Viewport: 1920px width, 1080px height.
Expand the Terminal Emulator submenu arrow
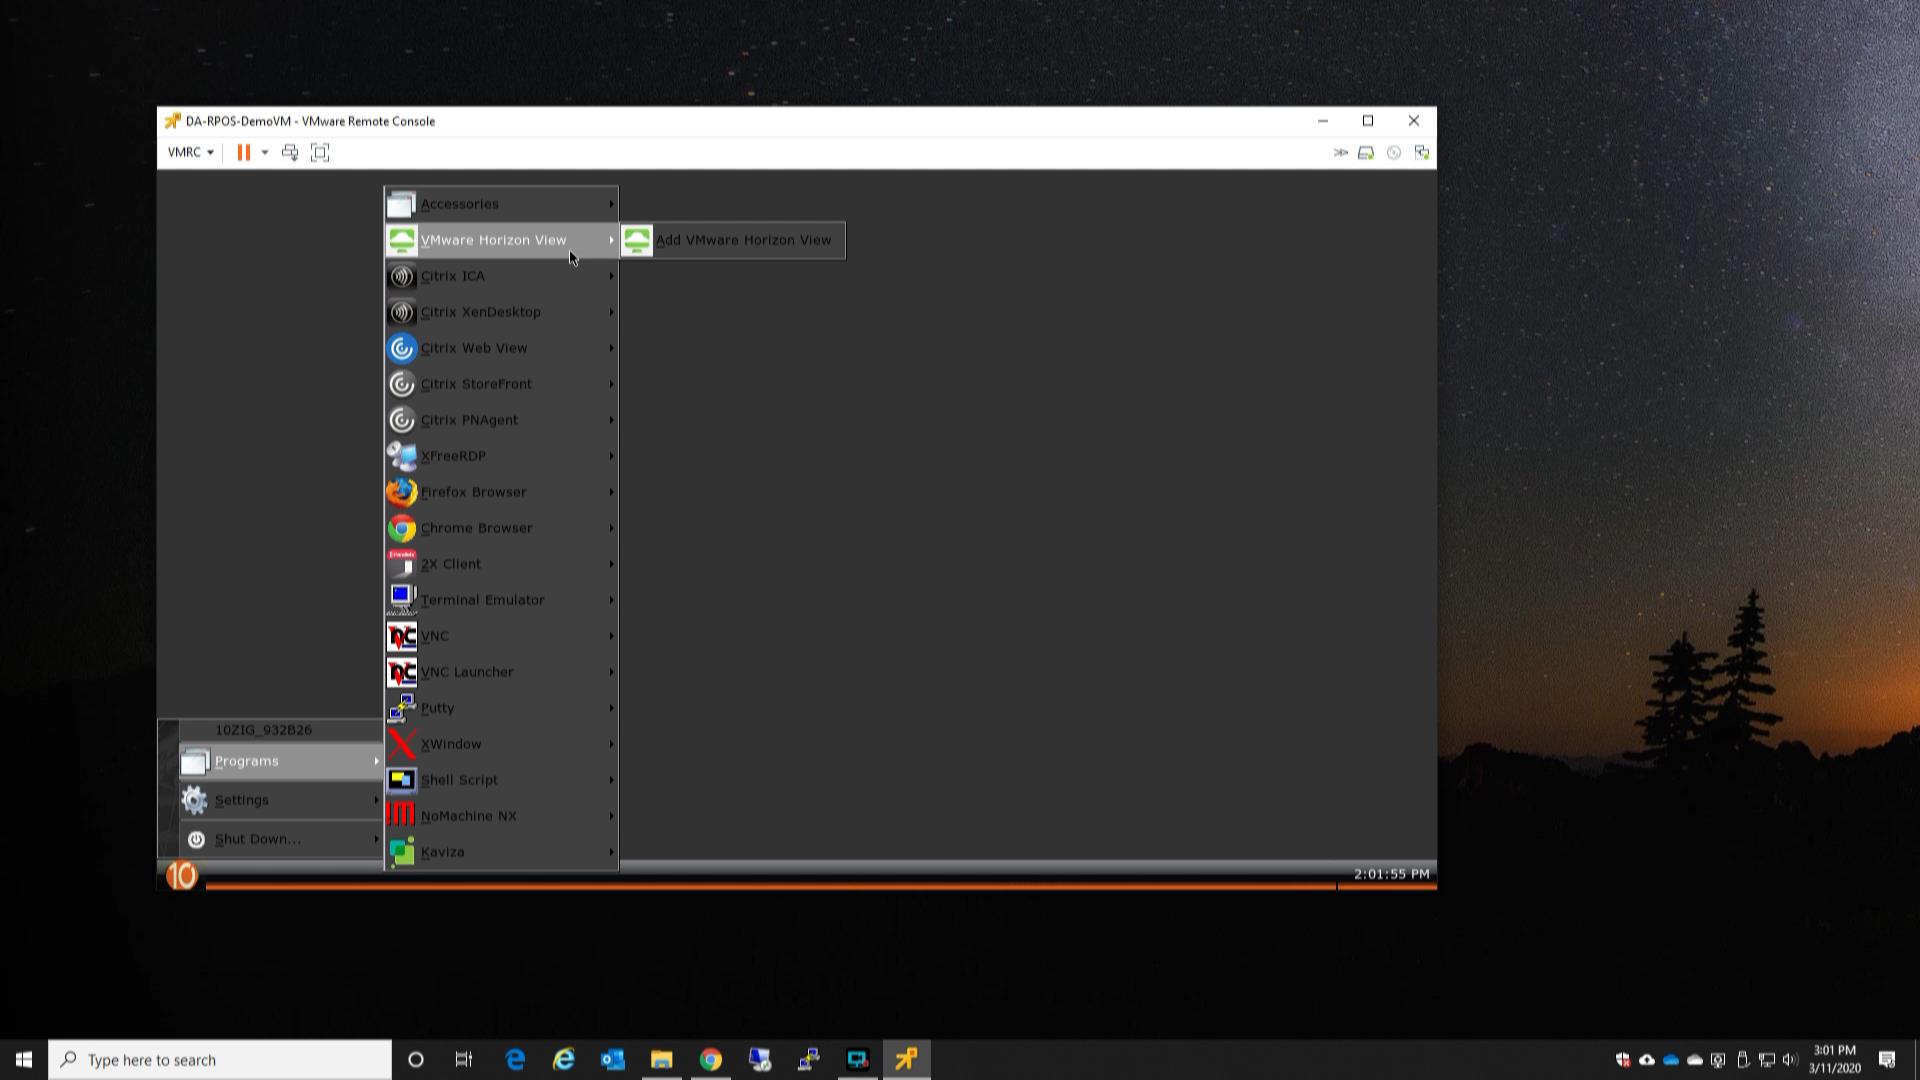coord(611,600)
